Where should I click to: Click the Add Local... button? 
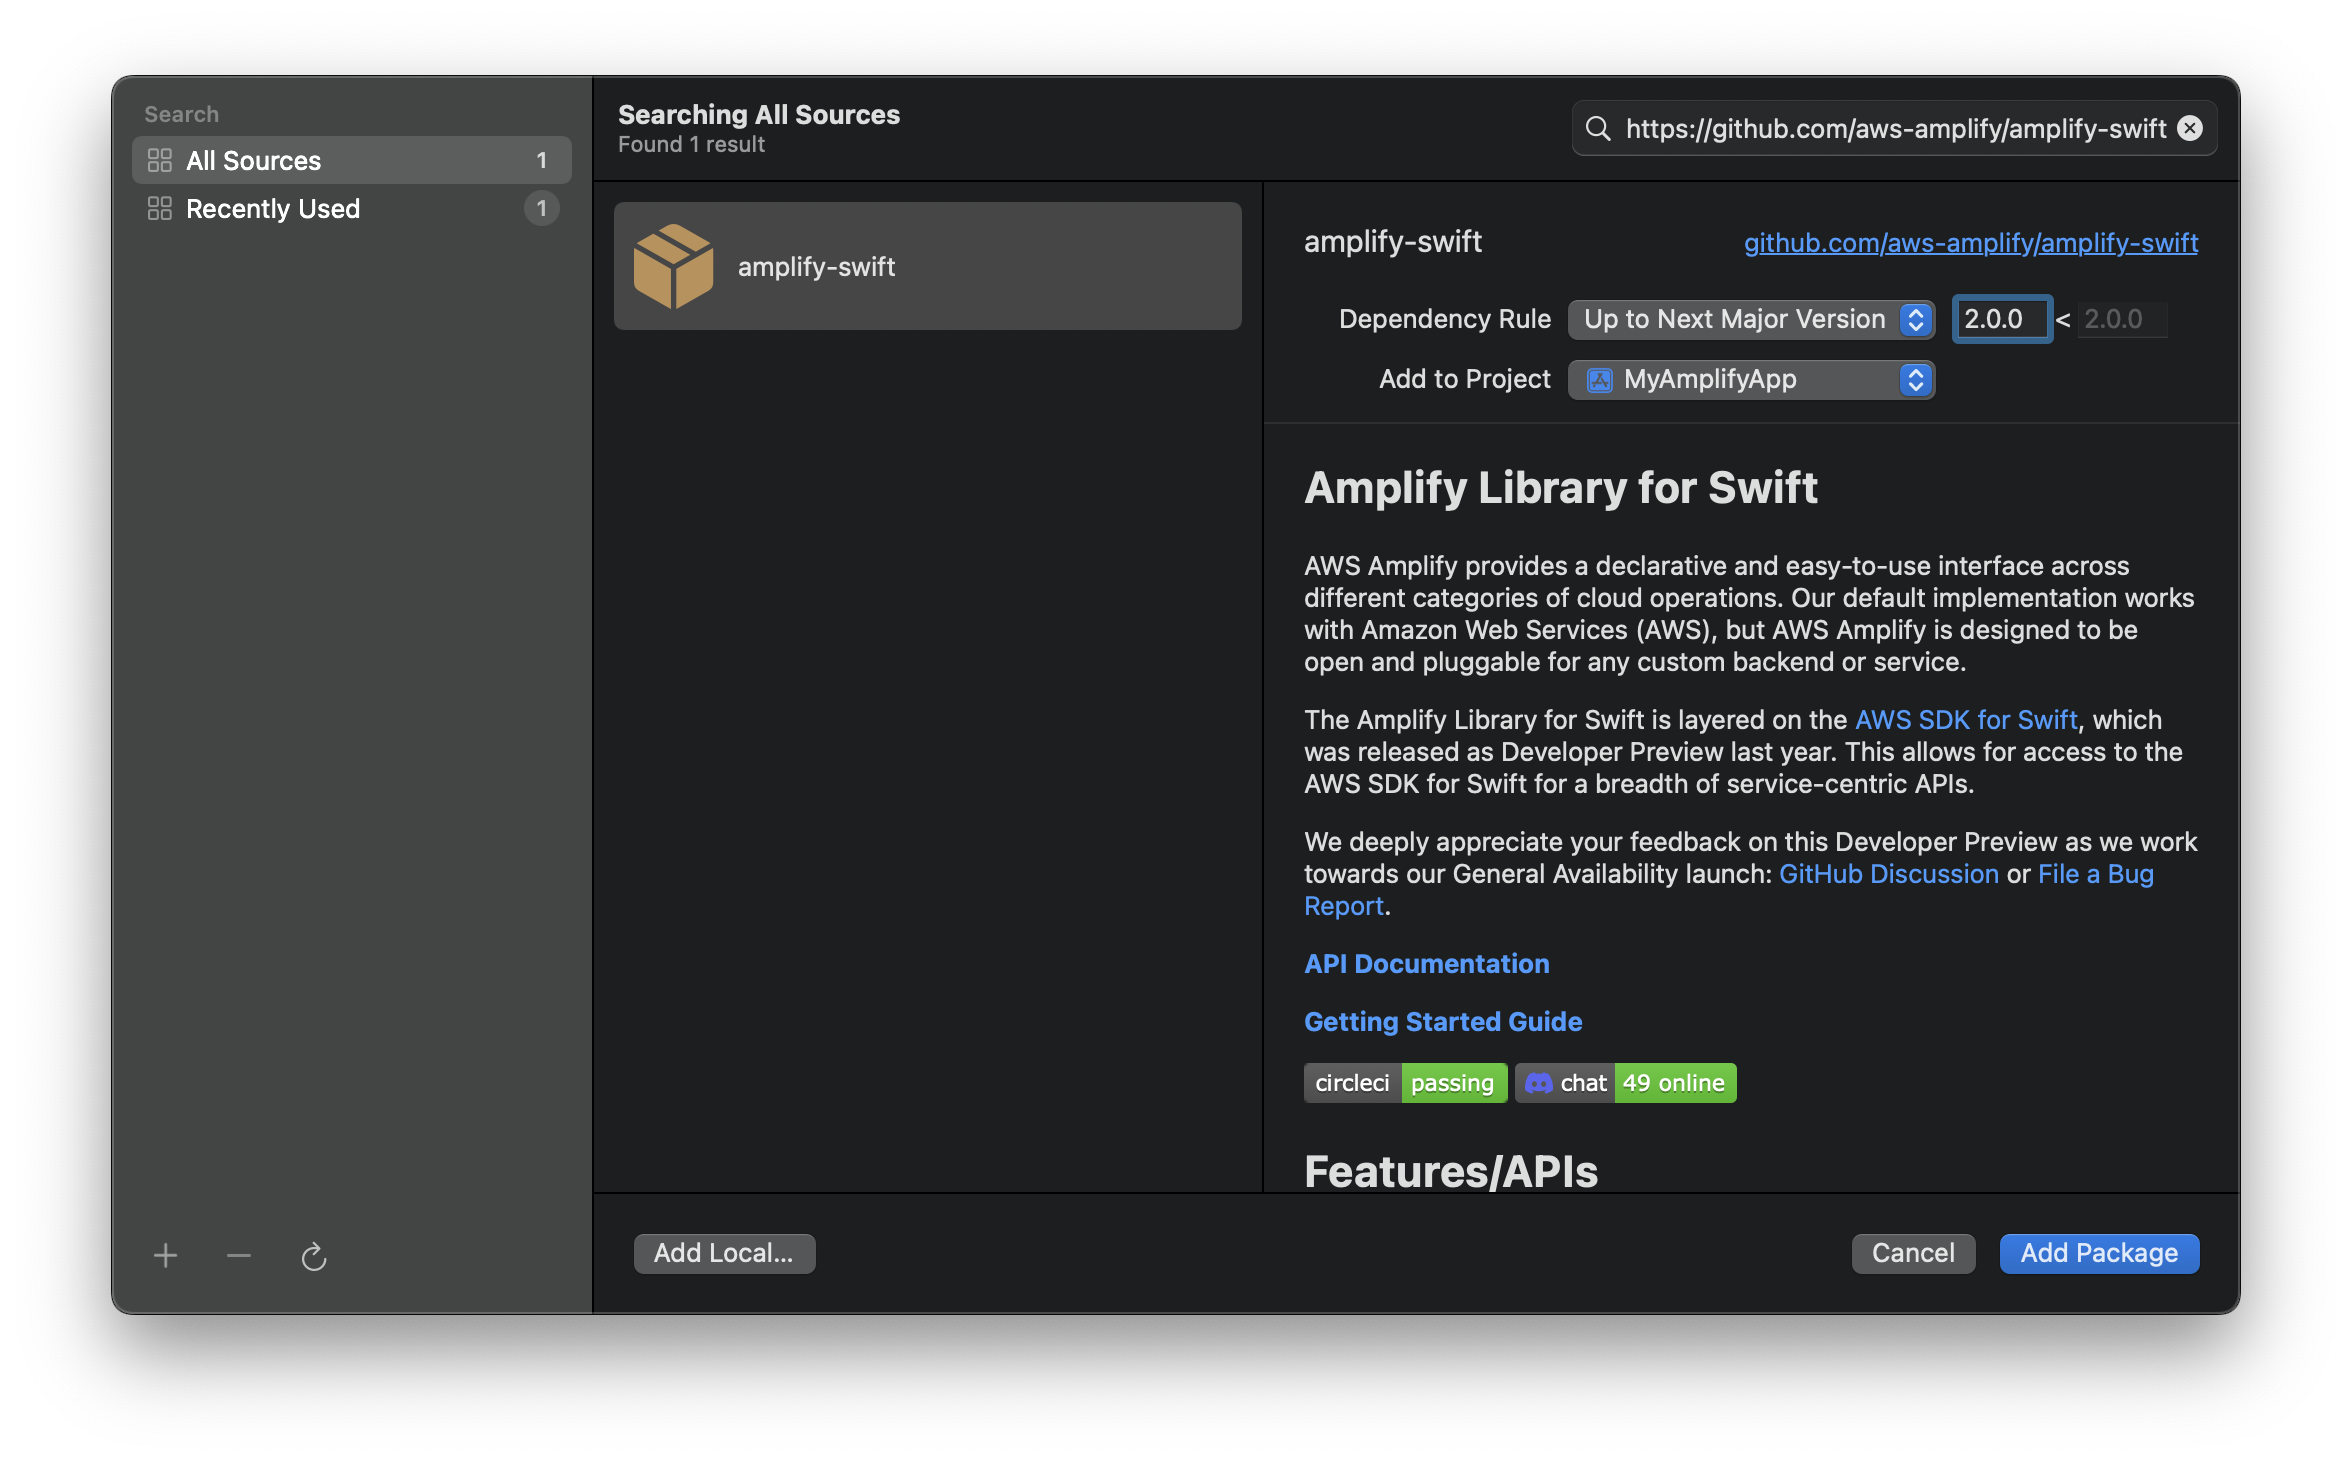(724, 1254)
